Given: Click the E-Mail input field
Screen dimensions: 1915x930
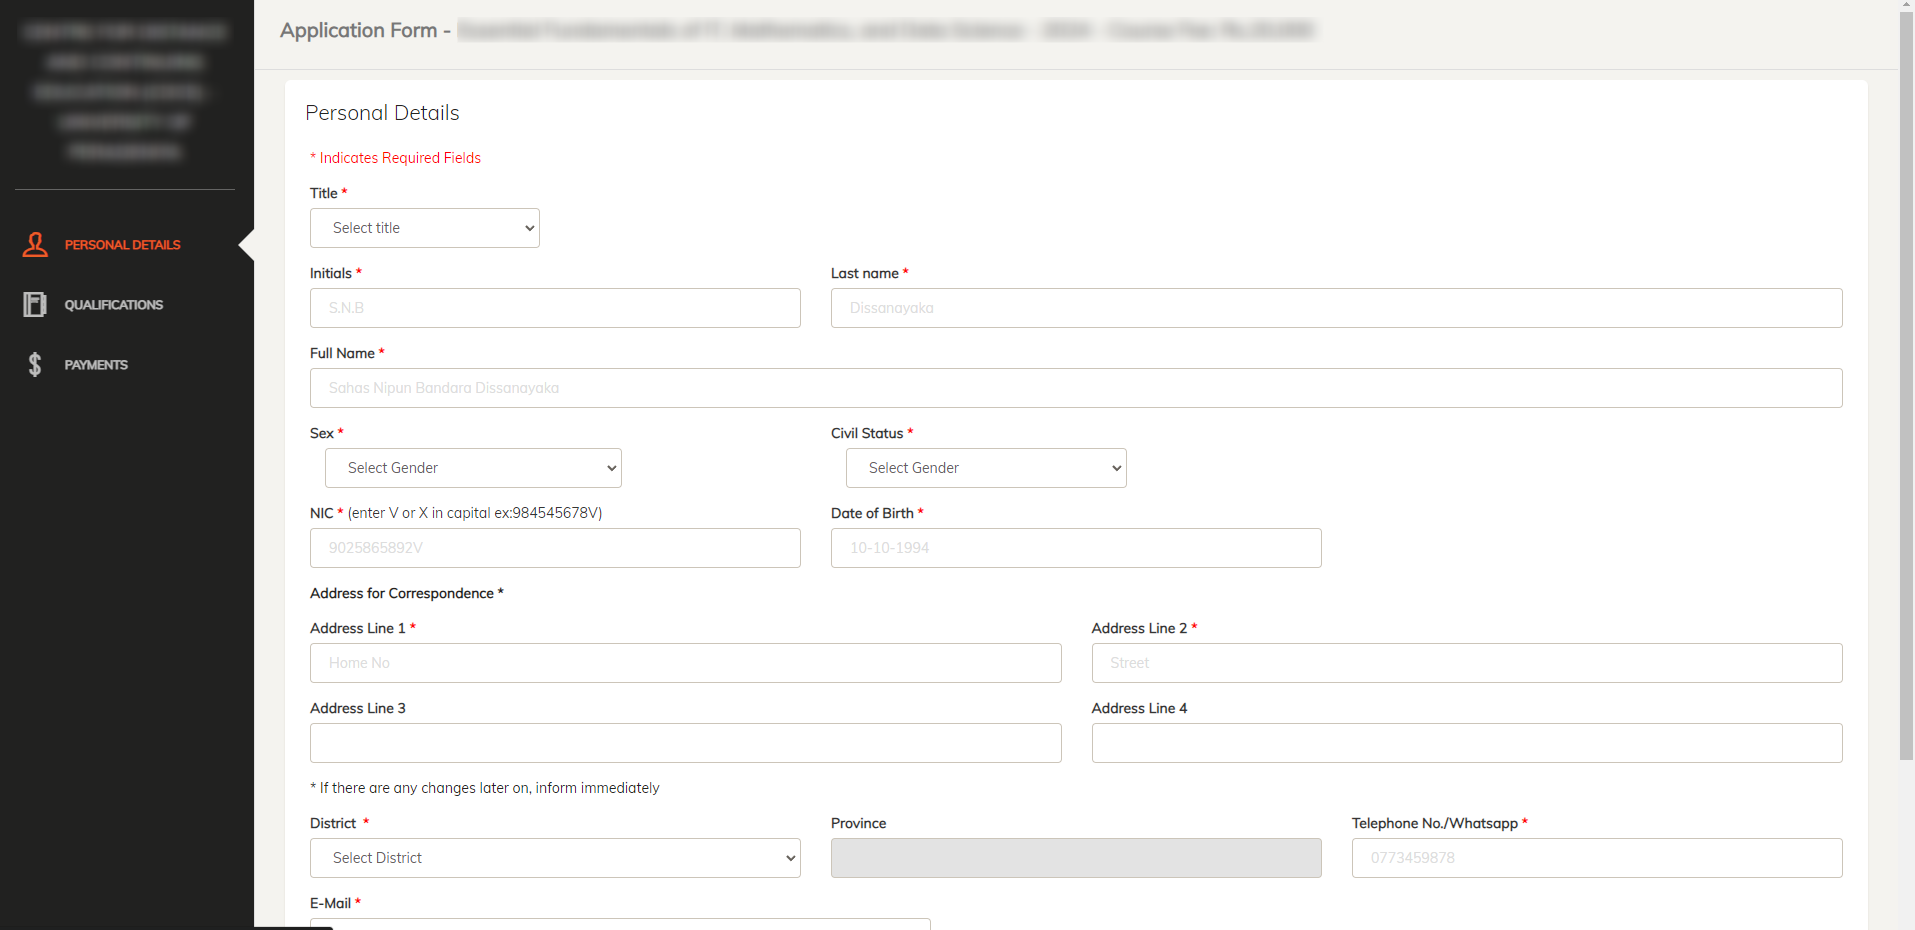Looking at the screenshot, I should (620, 925).
